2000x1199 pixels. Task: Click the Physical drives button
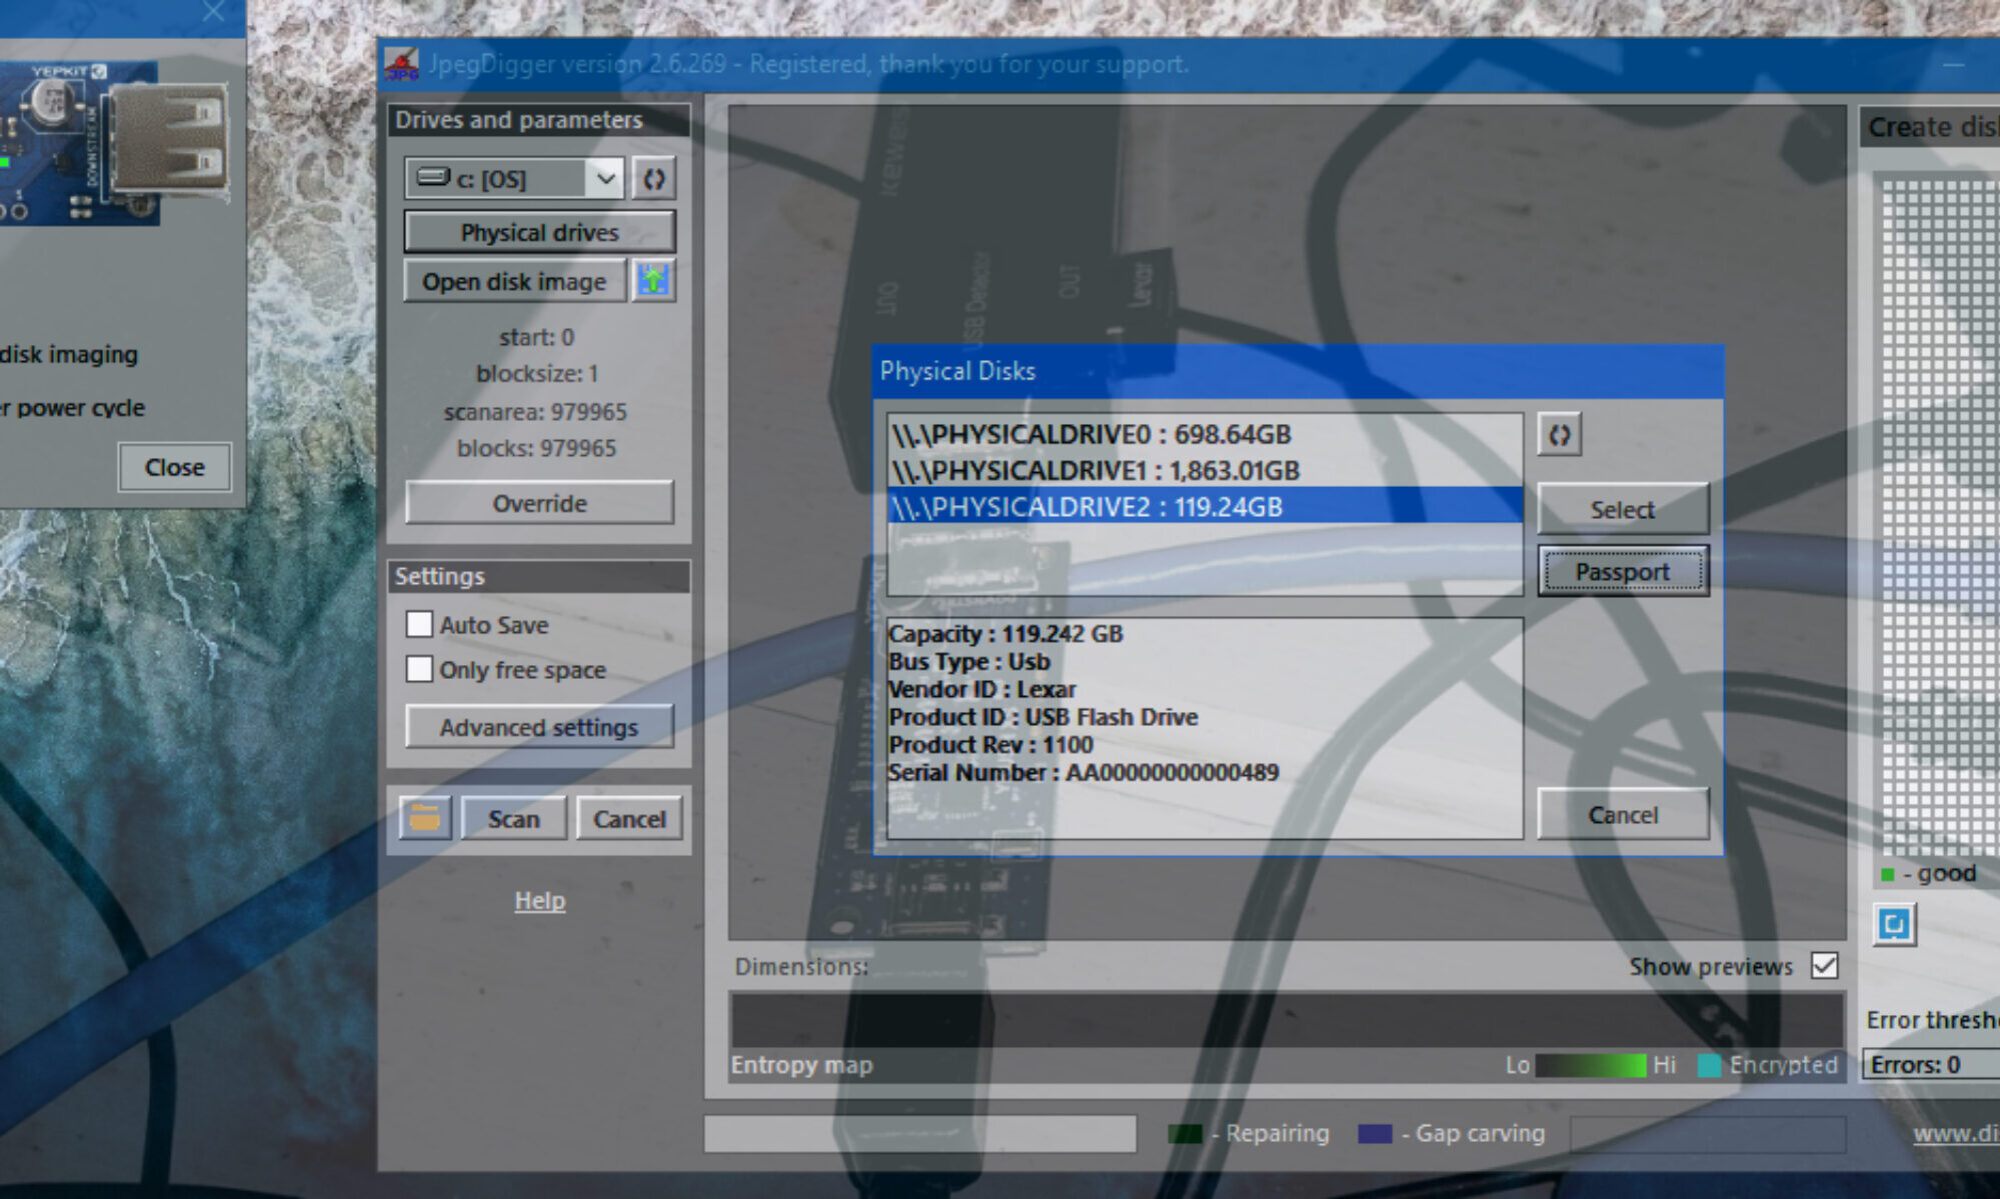[x=539, y=232]
